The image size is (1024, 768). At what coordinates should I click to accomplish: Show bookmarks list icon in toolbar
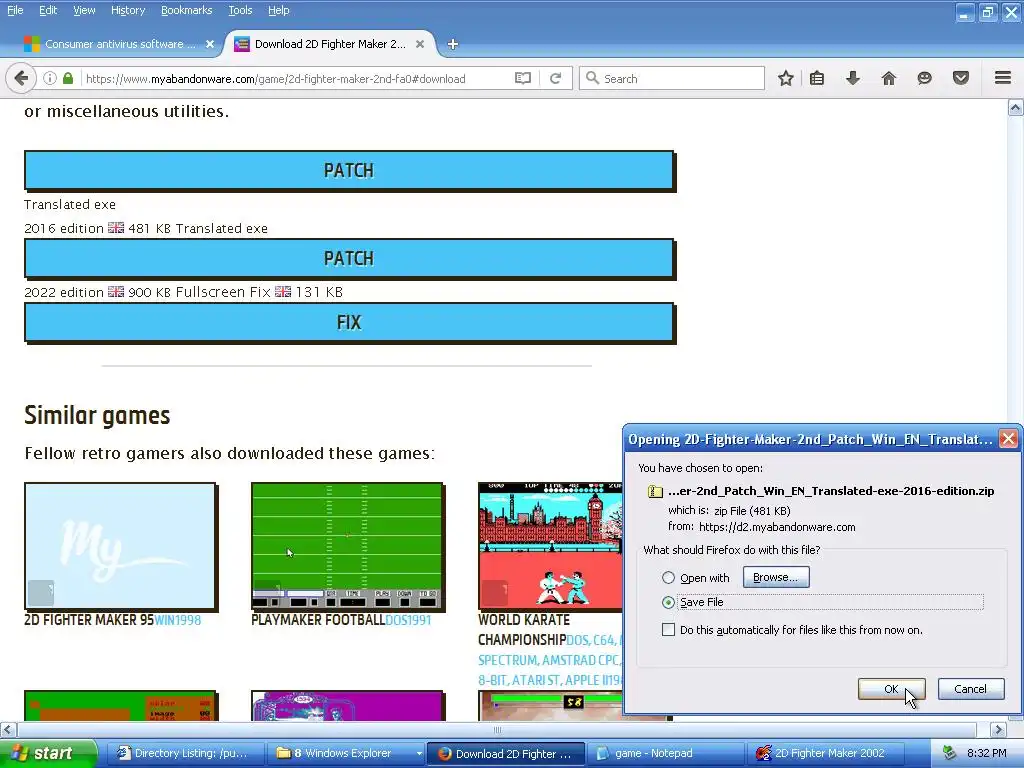coord(816,78)
